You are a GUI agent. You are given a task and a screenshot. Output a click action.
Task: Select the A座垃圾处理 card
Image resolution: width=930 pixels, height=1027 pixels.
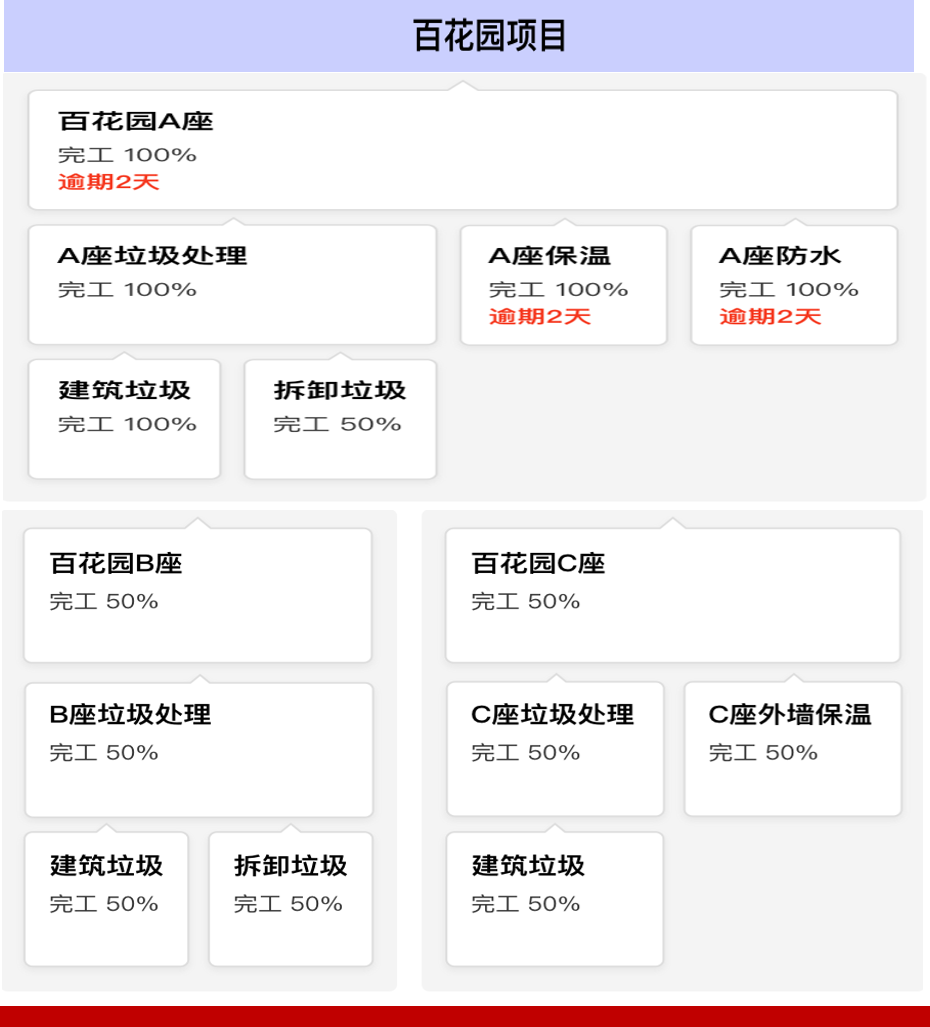tap(232, 285)
